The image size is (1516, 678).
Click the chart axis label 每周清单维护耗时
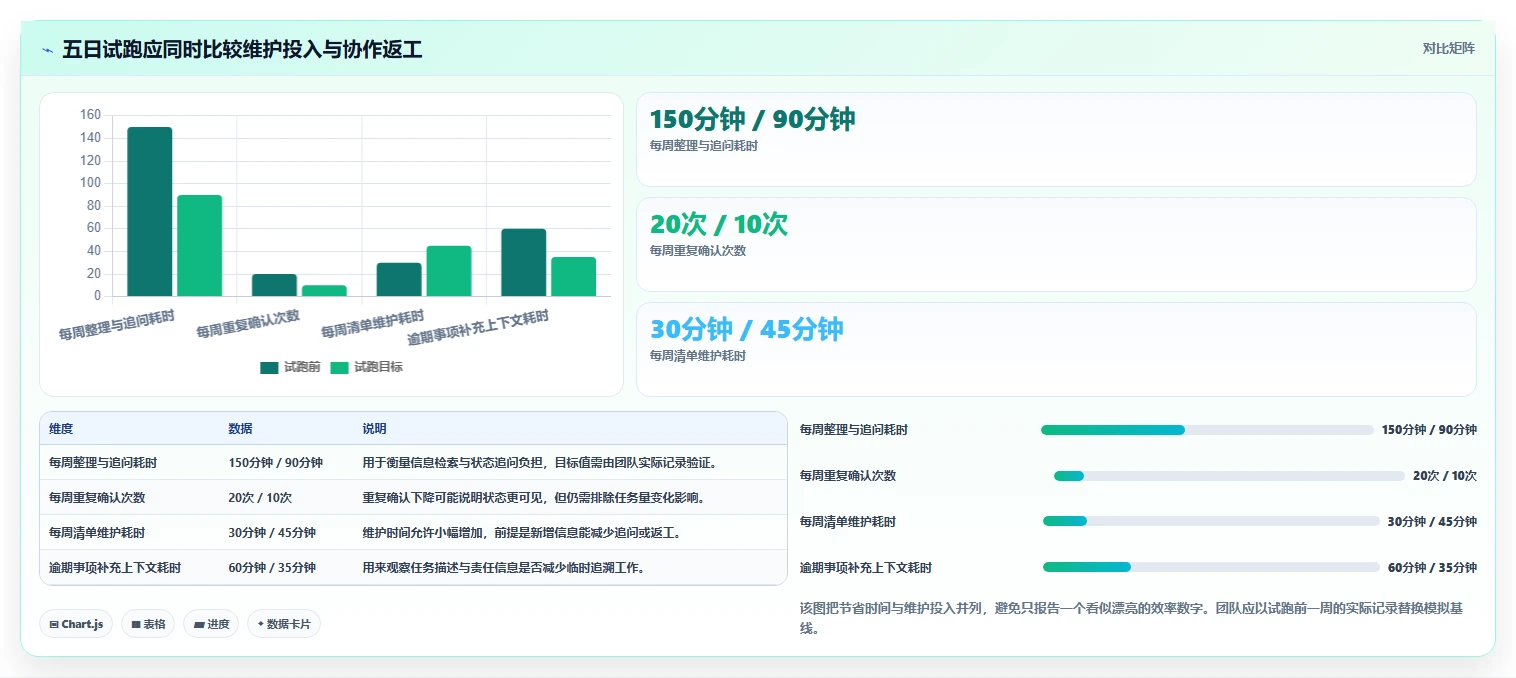(x=372, y=323)
